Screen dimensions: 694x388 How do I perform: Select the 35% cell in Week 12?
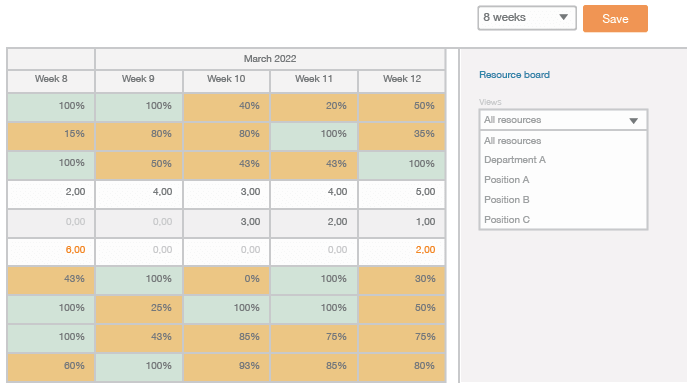pos(401,136)
